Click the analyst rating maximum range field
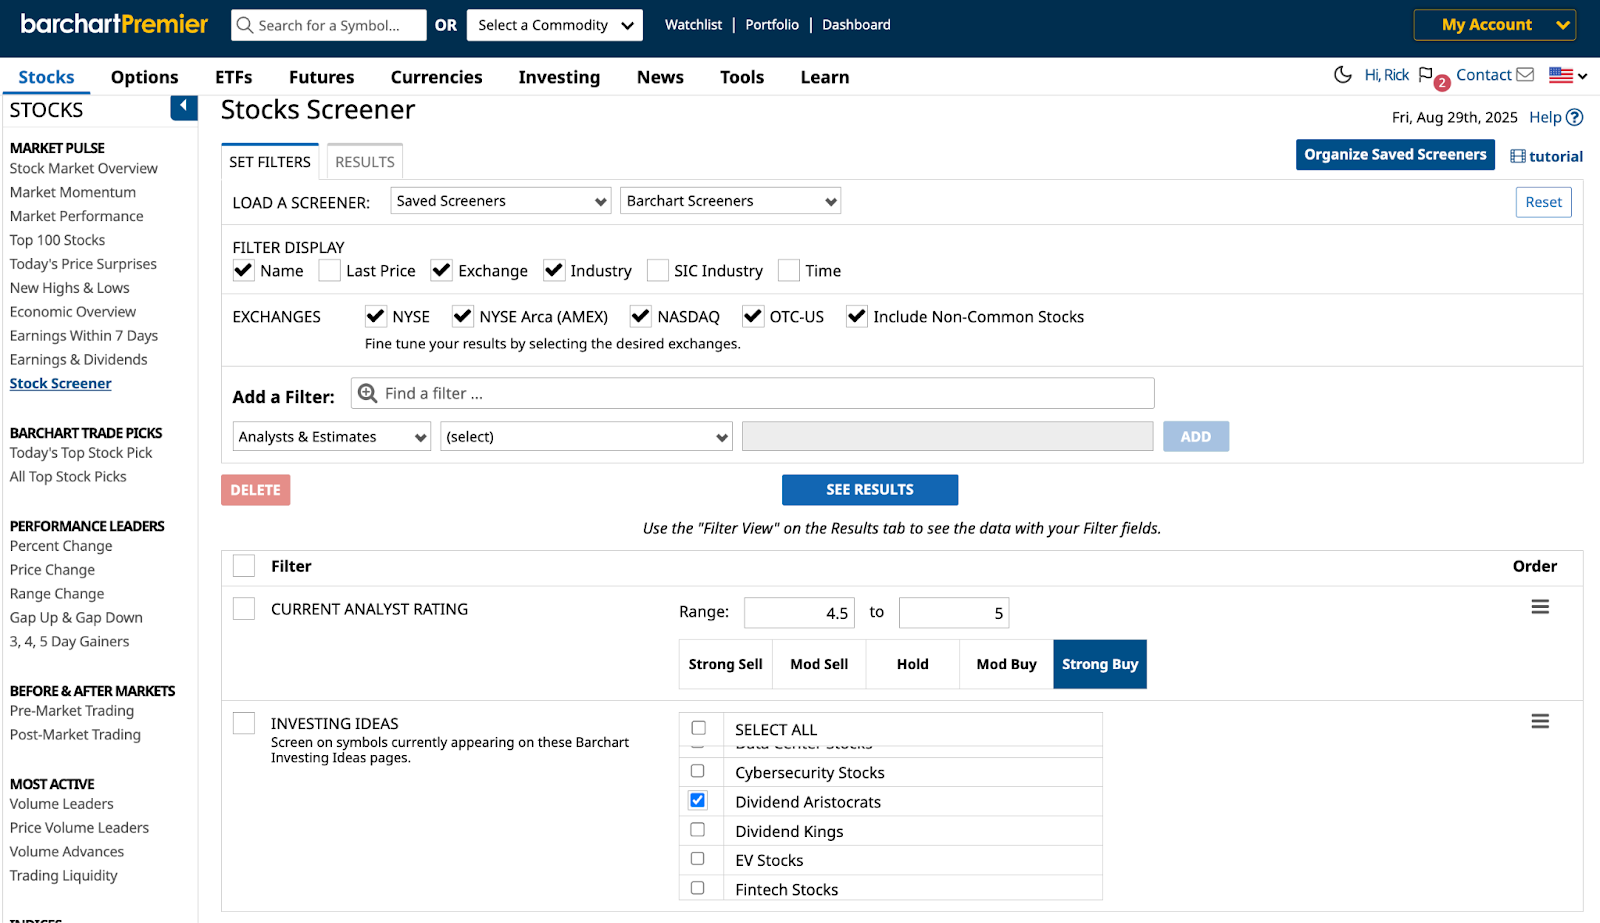The image size is (1600, 923). (x=954, y=613)
